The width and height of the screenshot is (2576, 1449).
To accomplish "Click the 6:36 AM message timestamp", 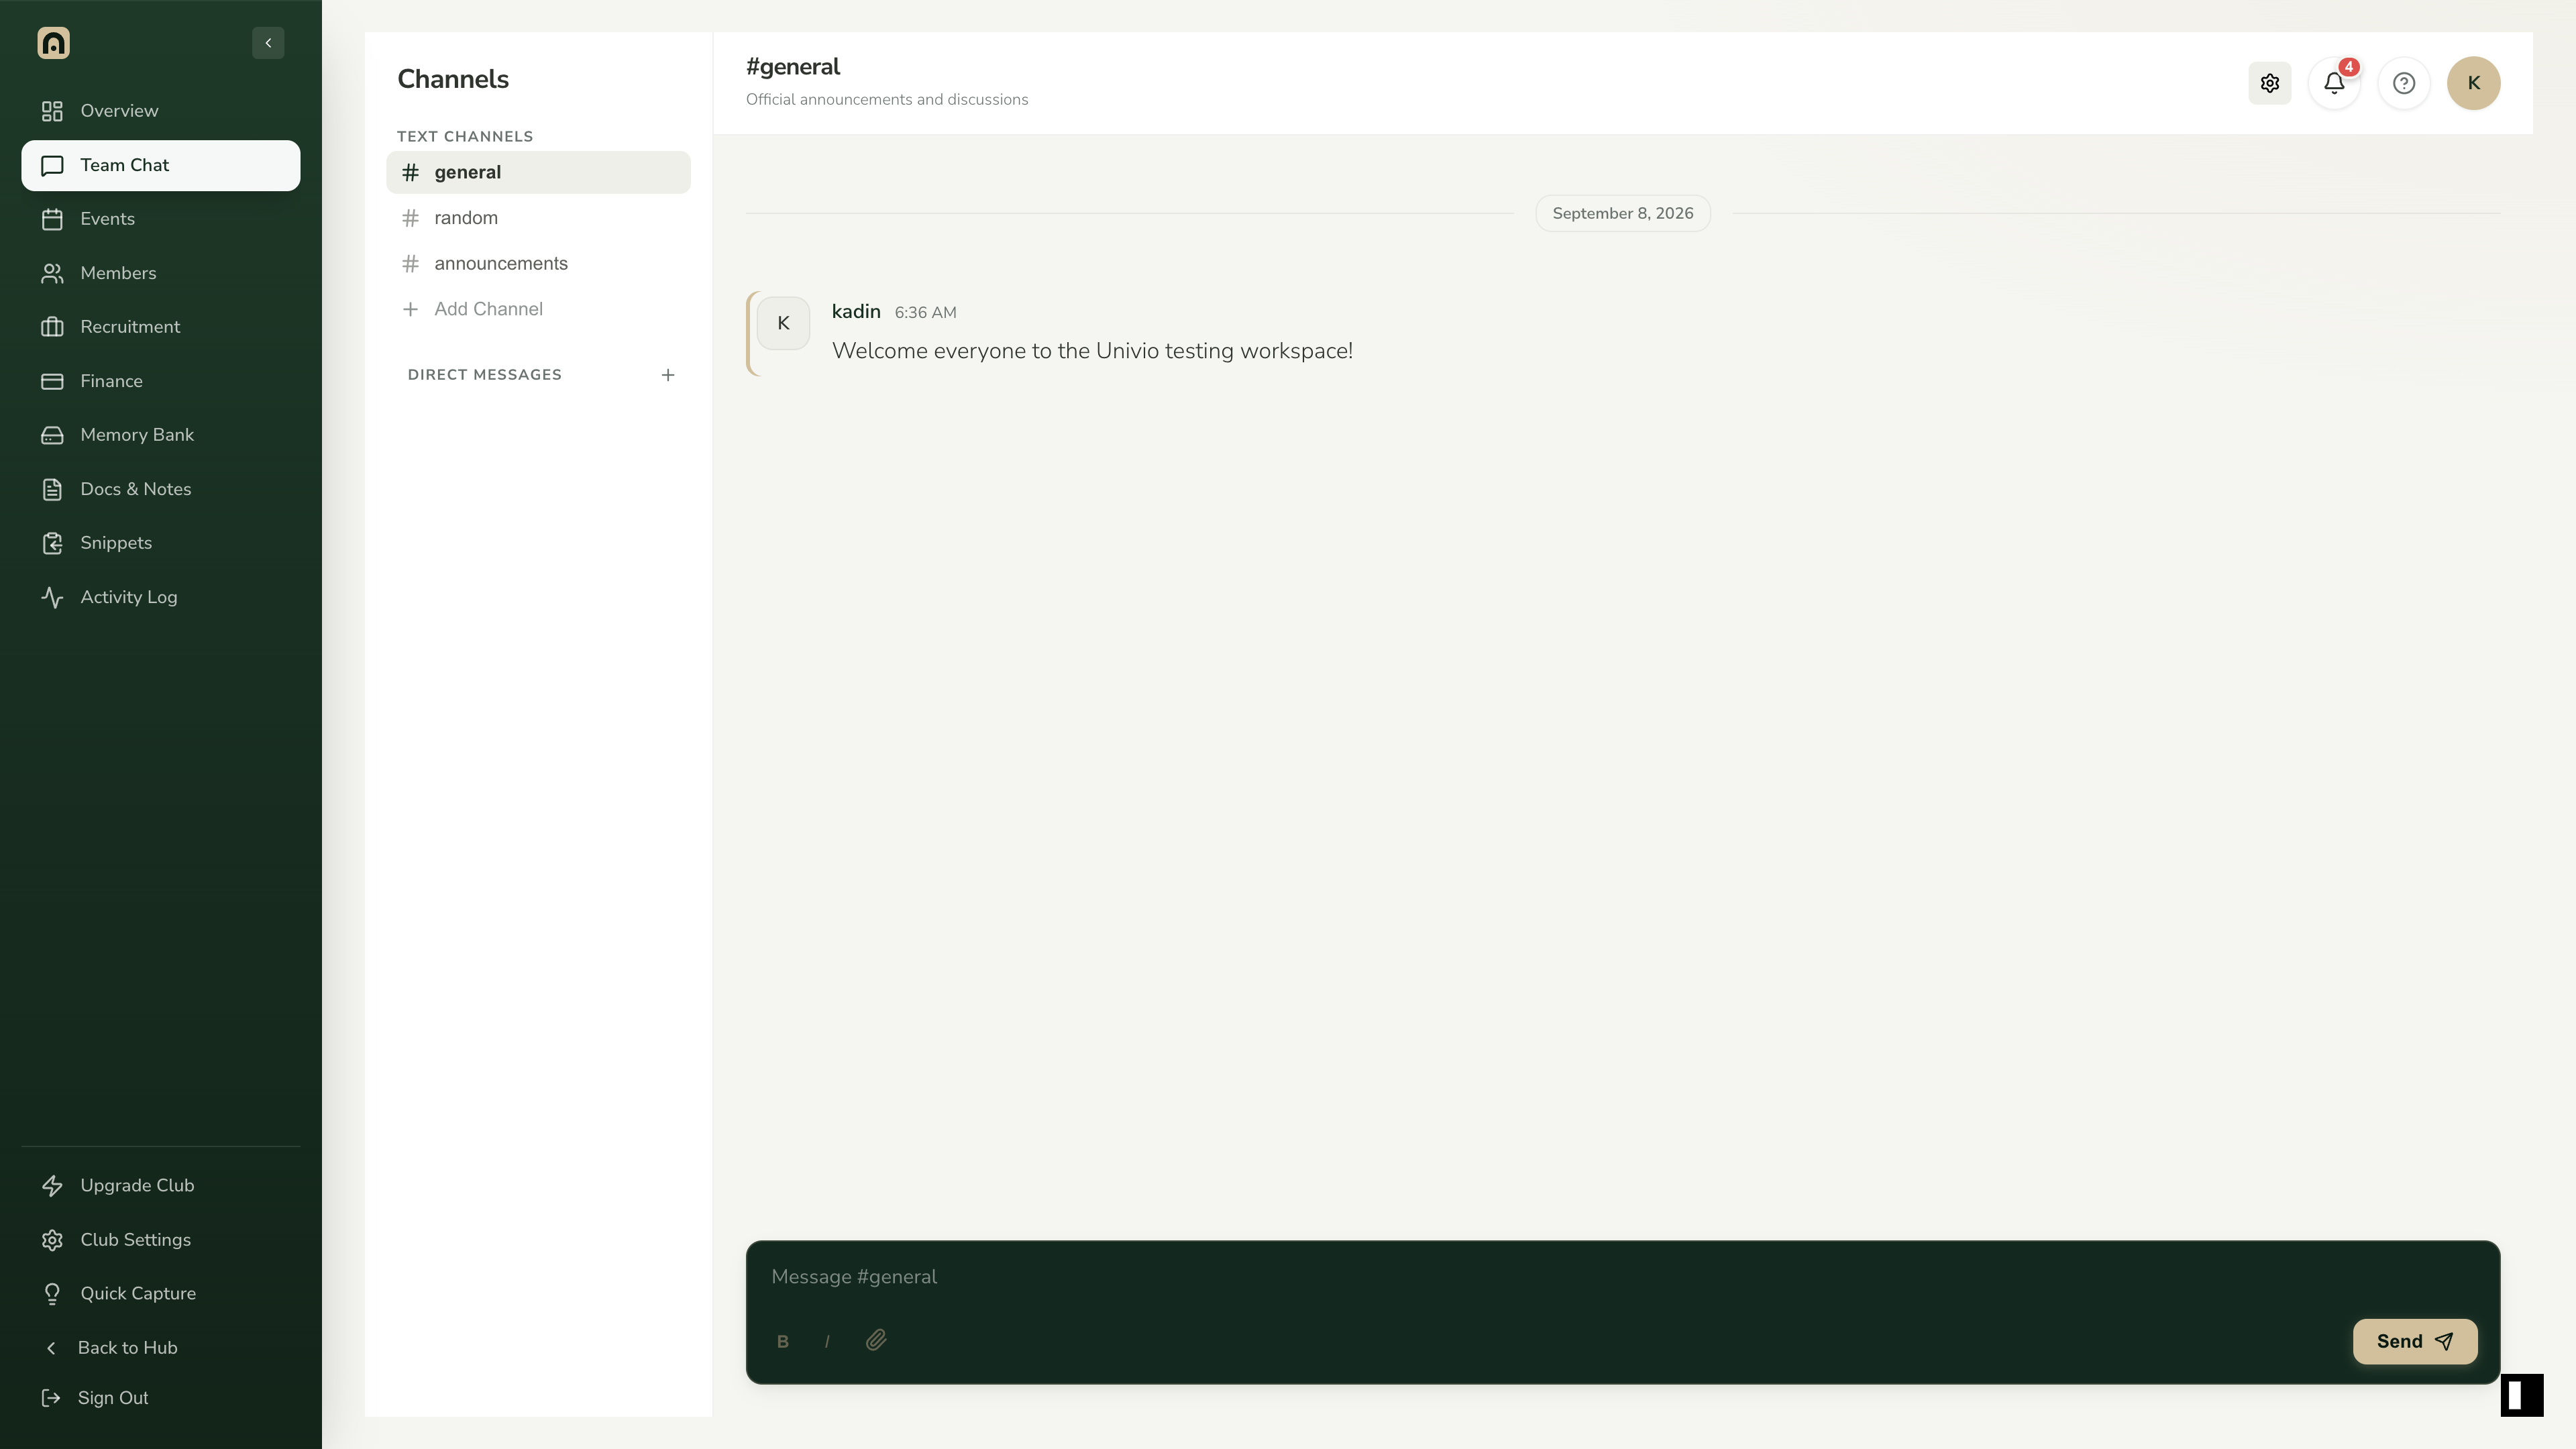I will [x=925, y=313].
